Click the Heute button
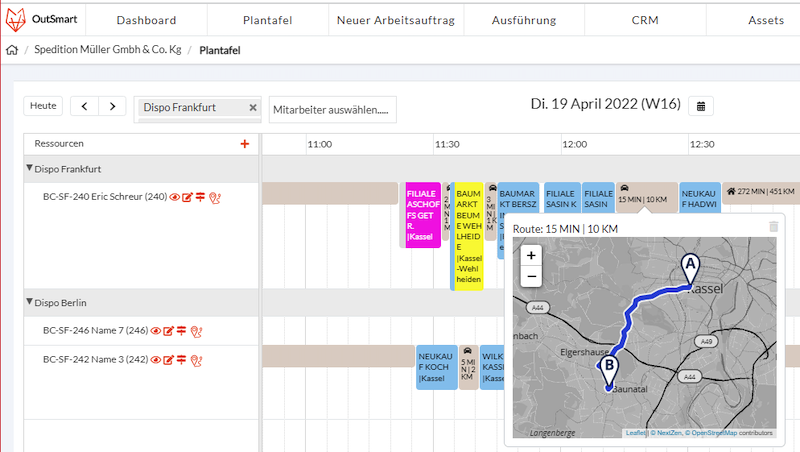800x452 pixels. [43, 106]
